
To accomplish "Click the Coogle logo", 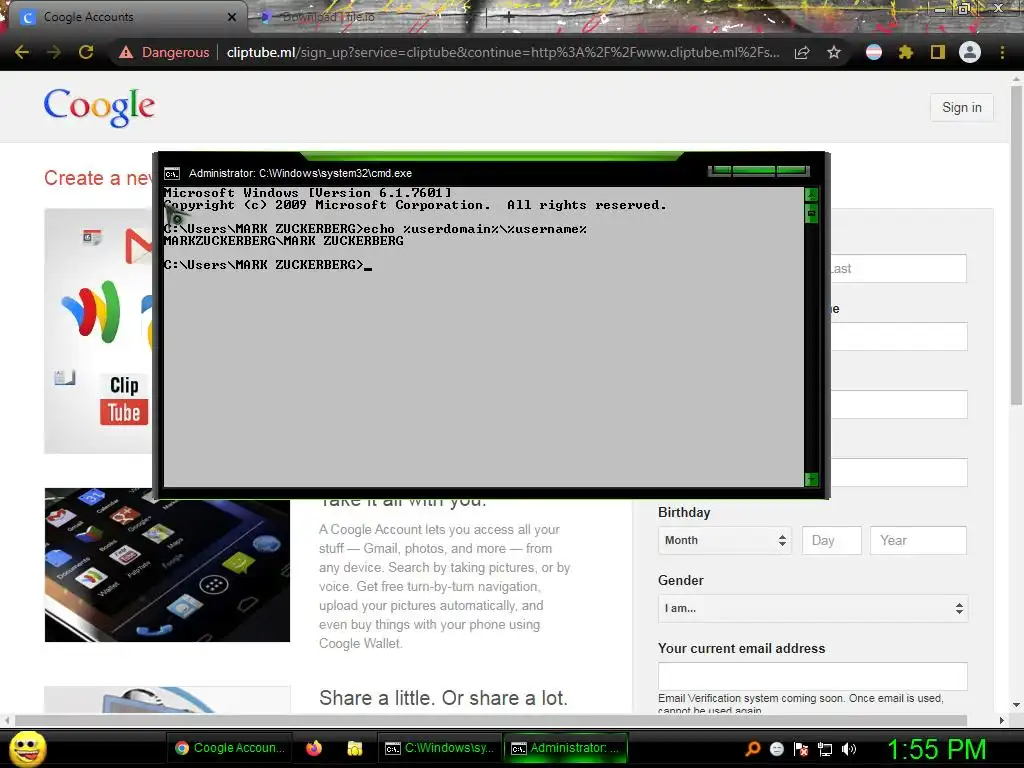I will tap(99, 107).
